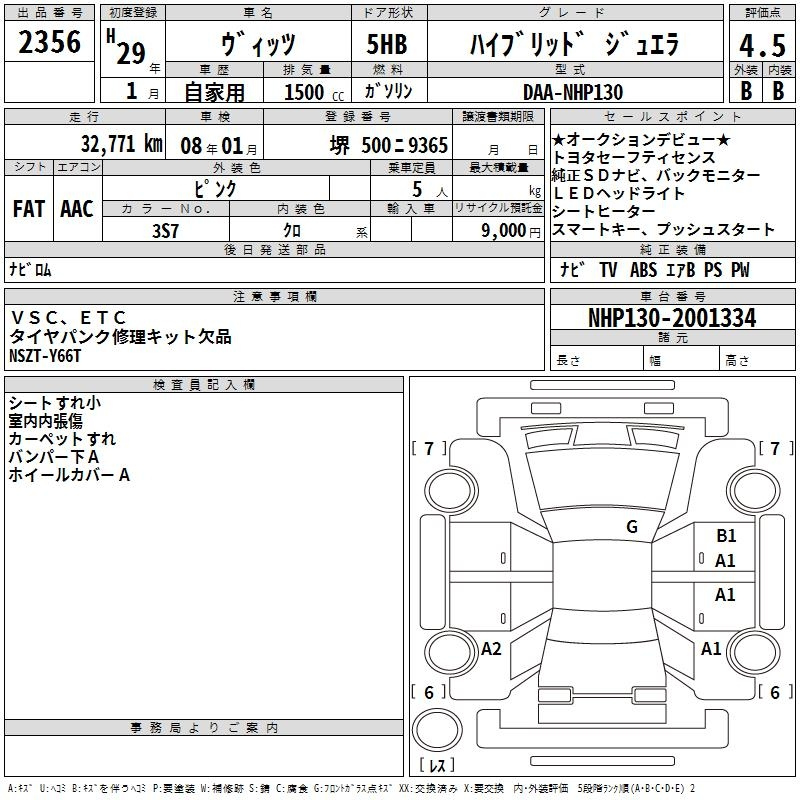The width and height of the screenshot is (800, 800).
Task: Select ABS in the 純正装備 row
Action: [643, 270]
